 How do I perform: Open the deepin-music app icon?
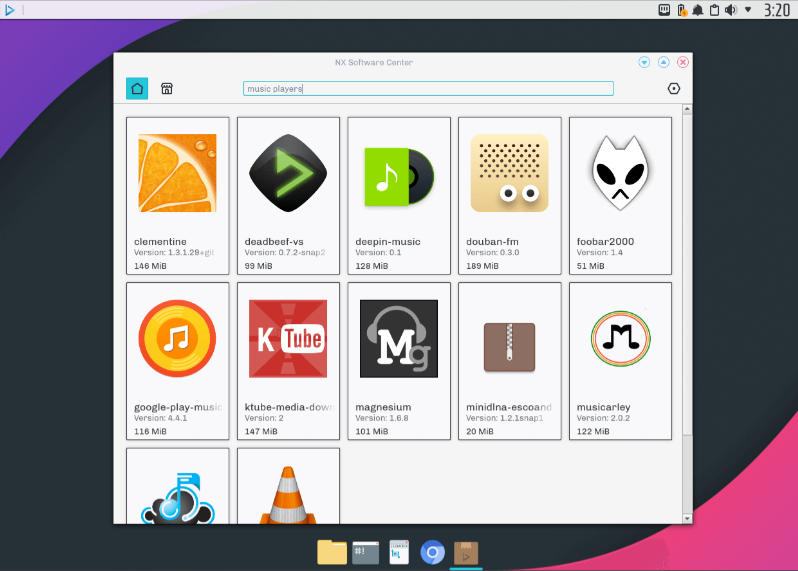coord(399,177)
